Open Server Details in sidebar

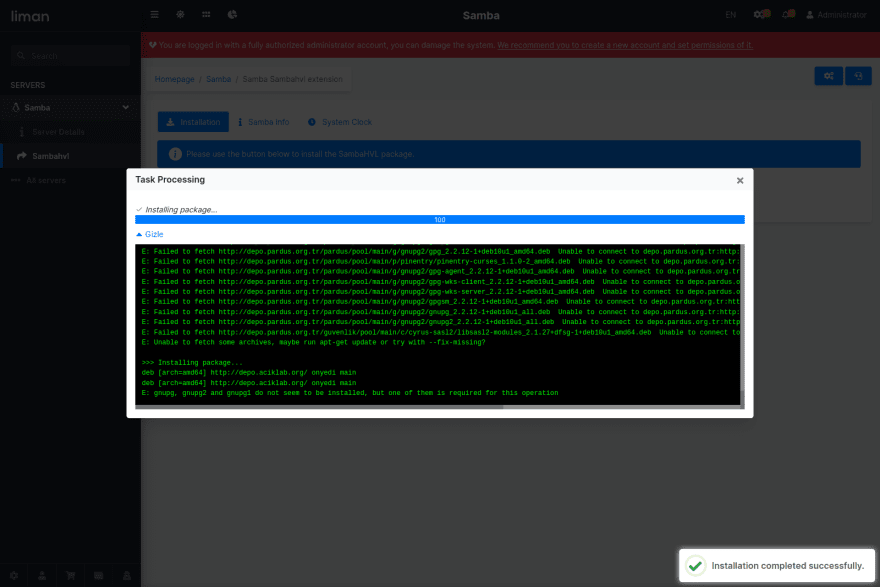click(x=58, y=132)
